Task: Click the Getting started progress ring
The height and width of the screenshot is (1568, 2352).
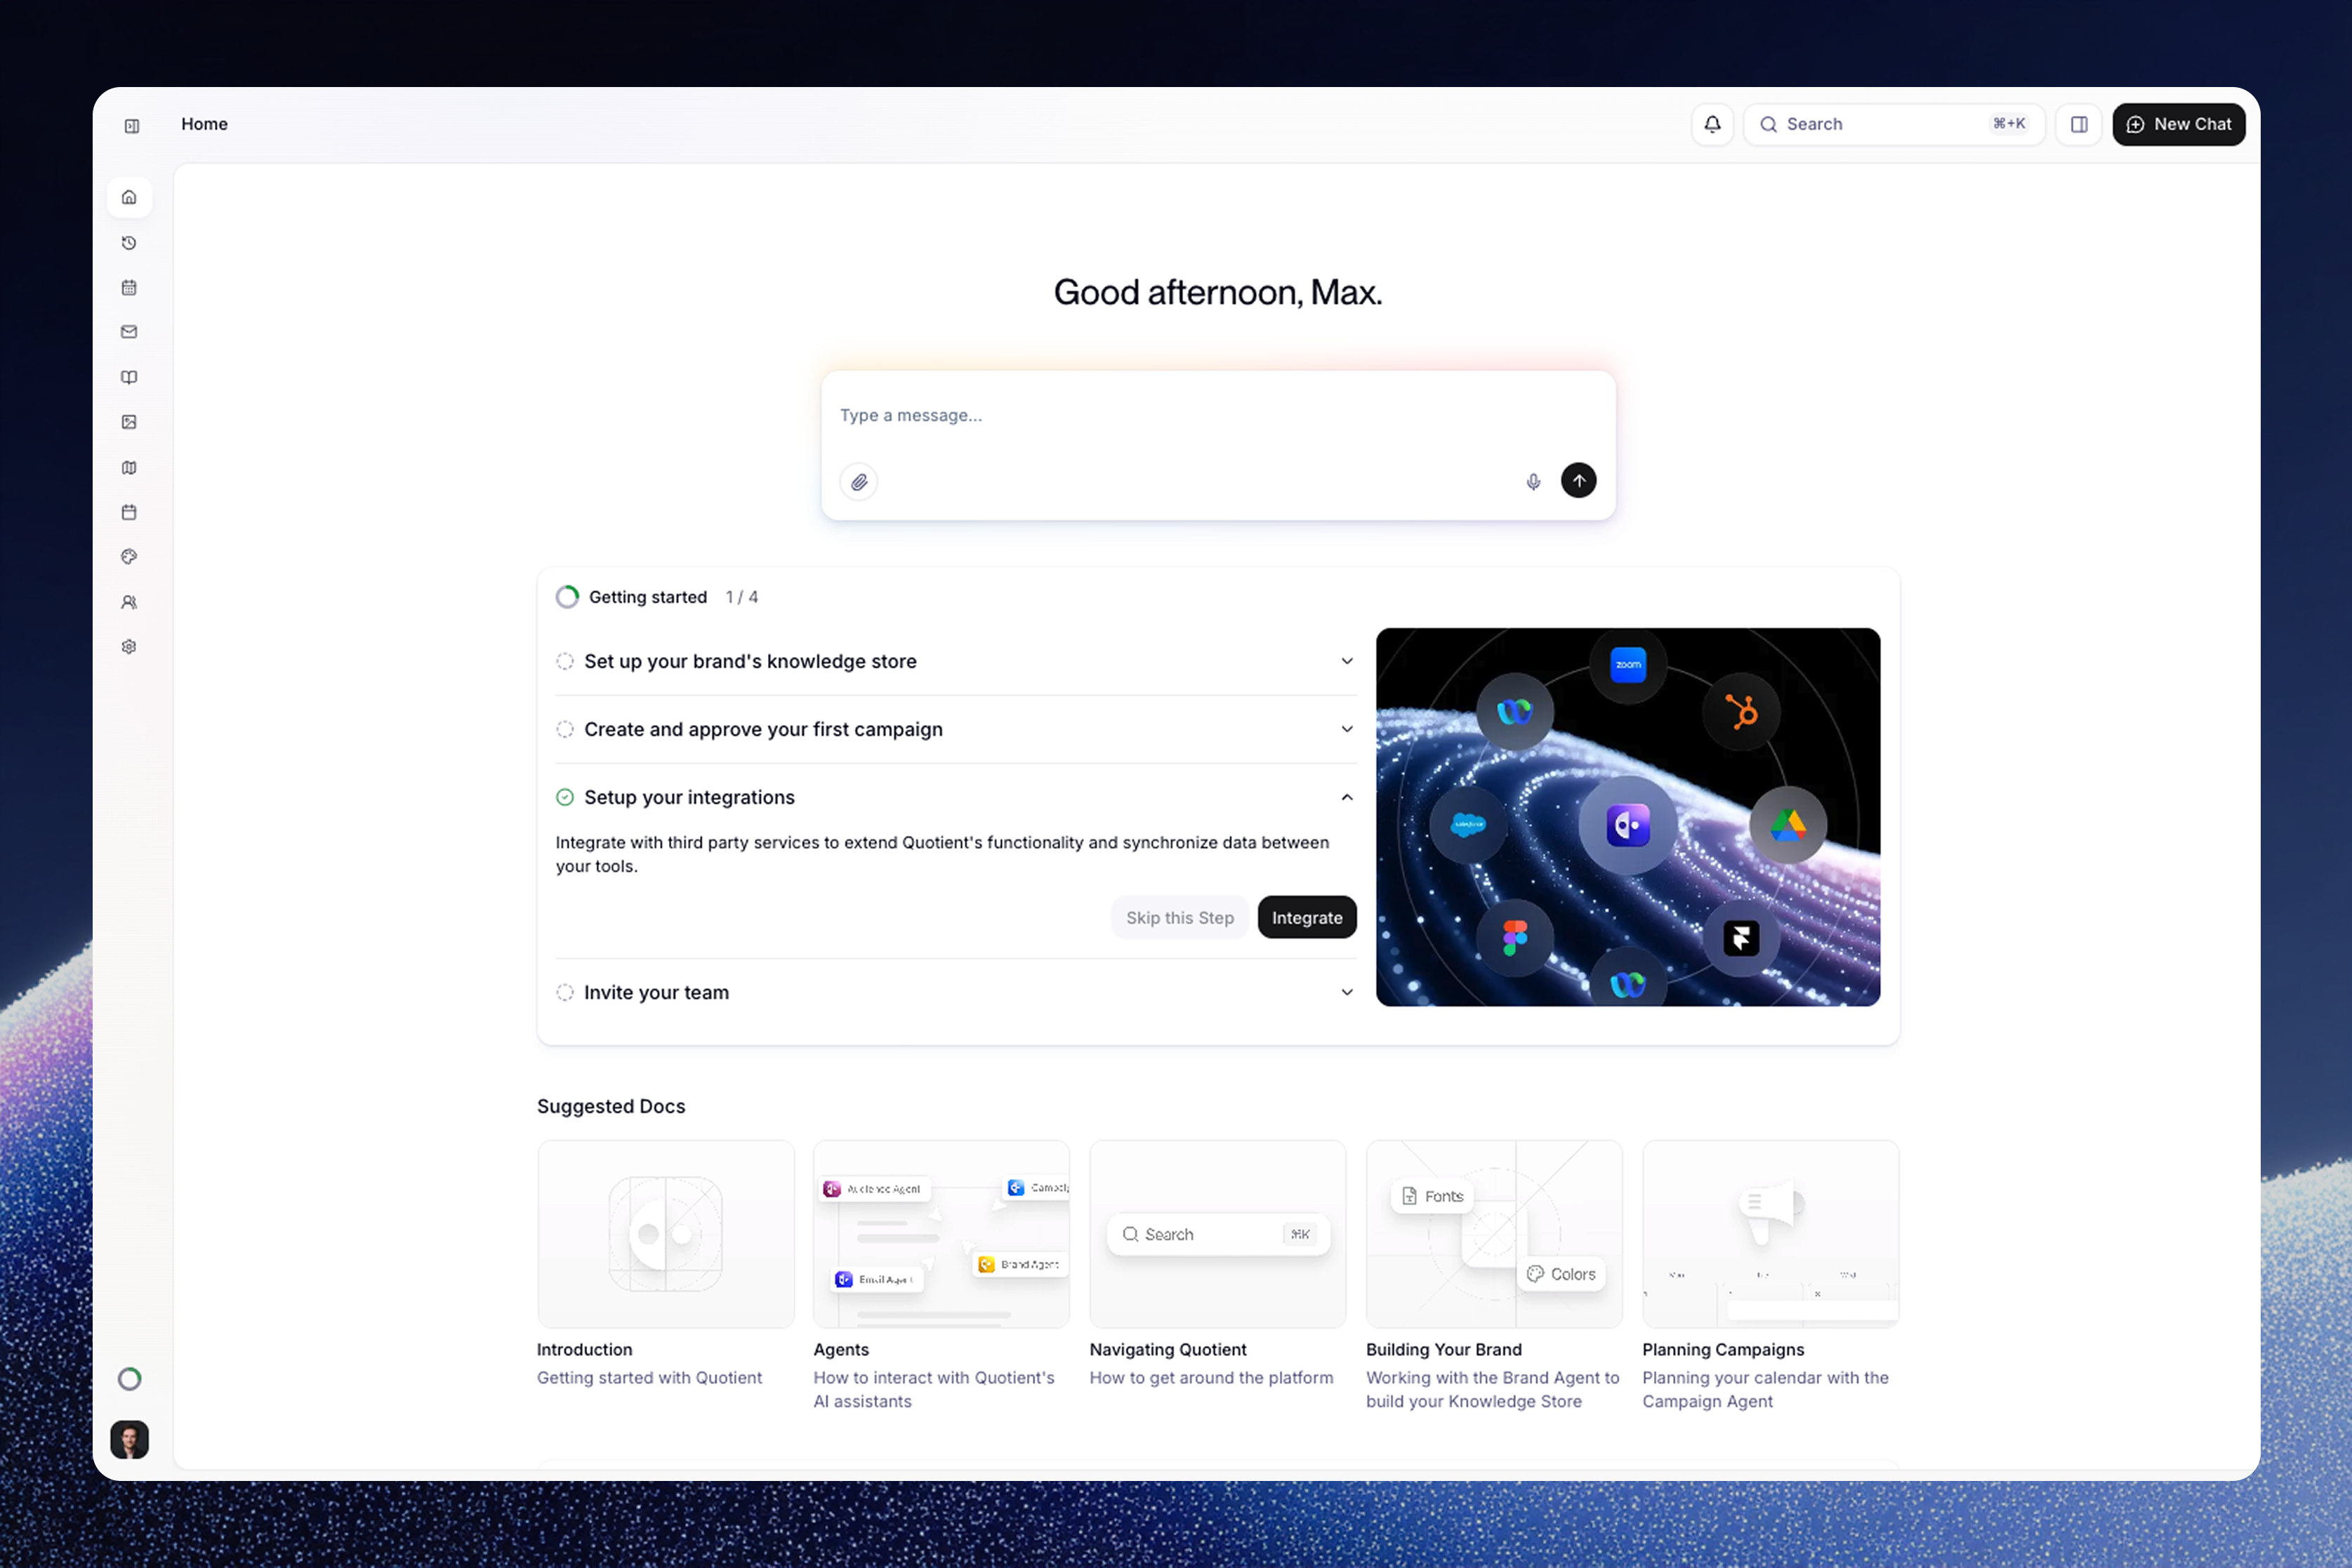Action: pyautogui.click(x=567, y=597)
